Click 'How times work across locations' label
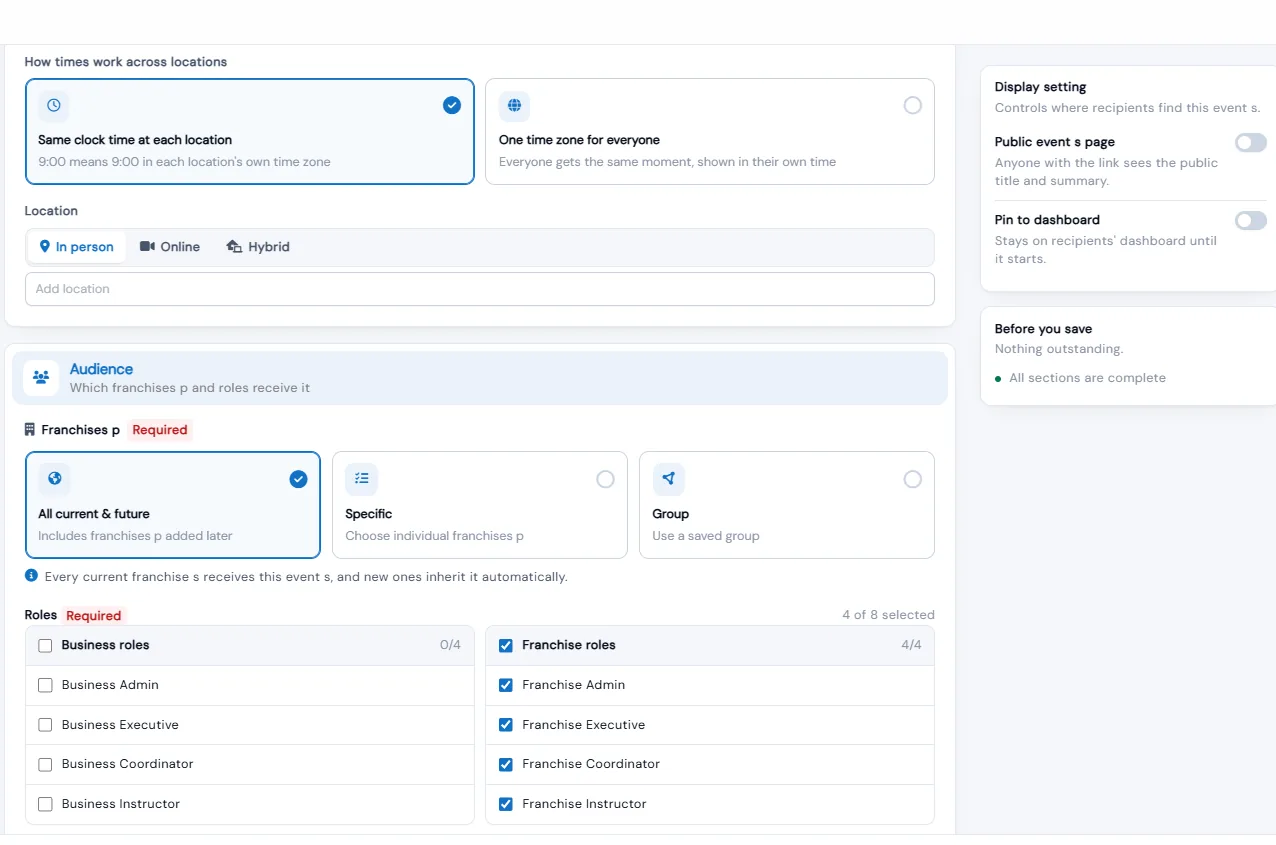 [126, 62]
